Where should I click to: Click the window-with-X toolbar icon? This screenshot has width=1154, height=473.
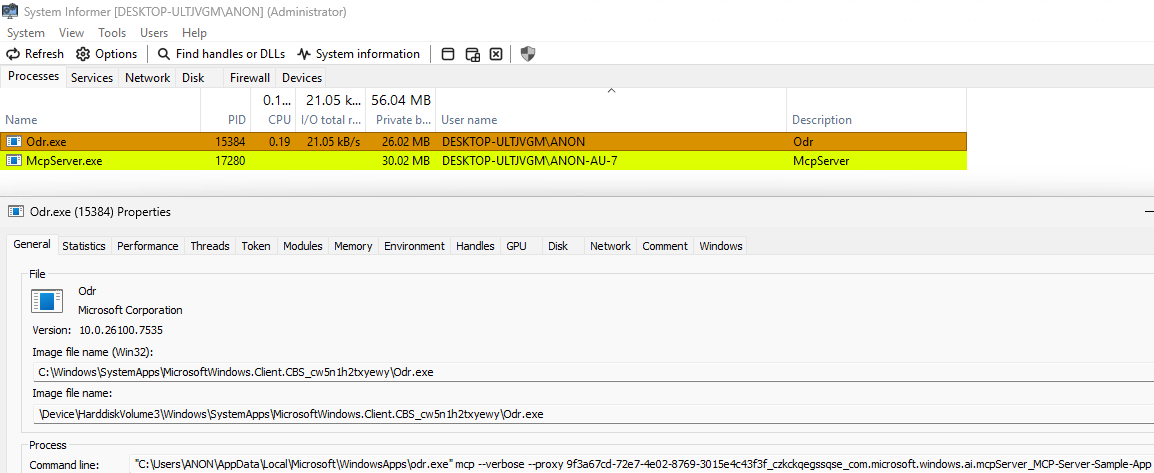(496, 54)
